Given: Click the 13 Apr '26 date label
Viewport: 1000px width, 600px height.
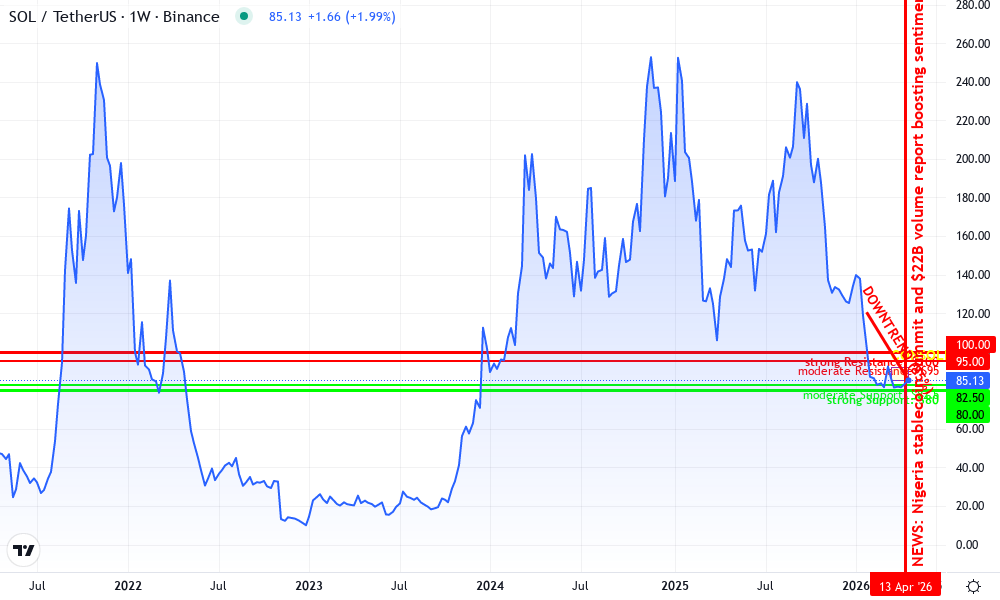Looking at the screenshot, I should tap(905, 587).
